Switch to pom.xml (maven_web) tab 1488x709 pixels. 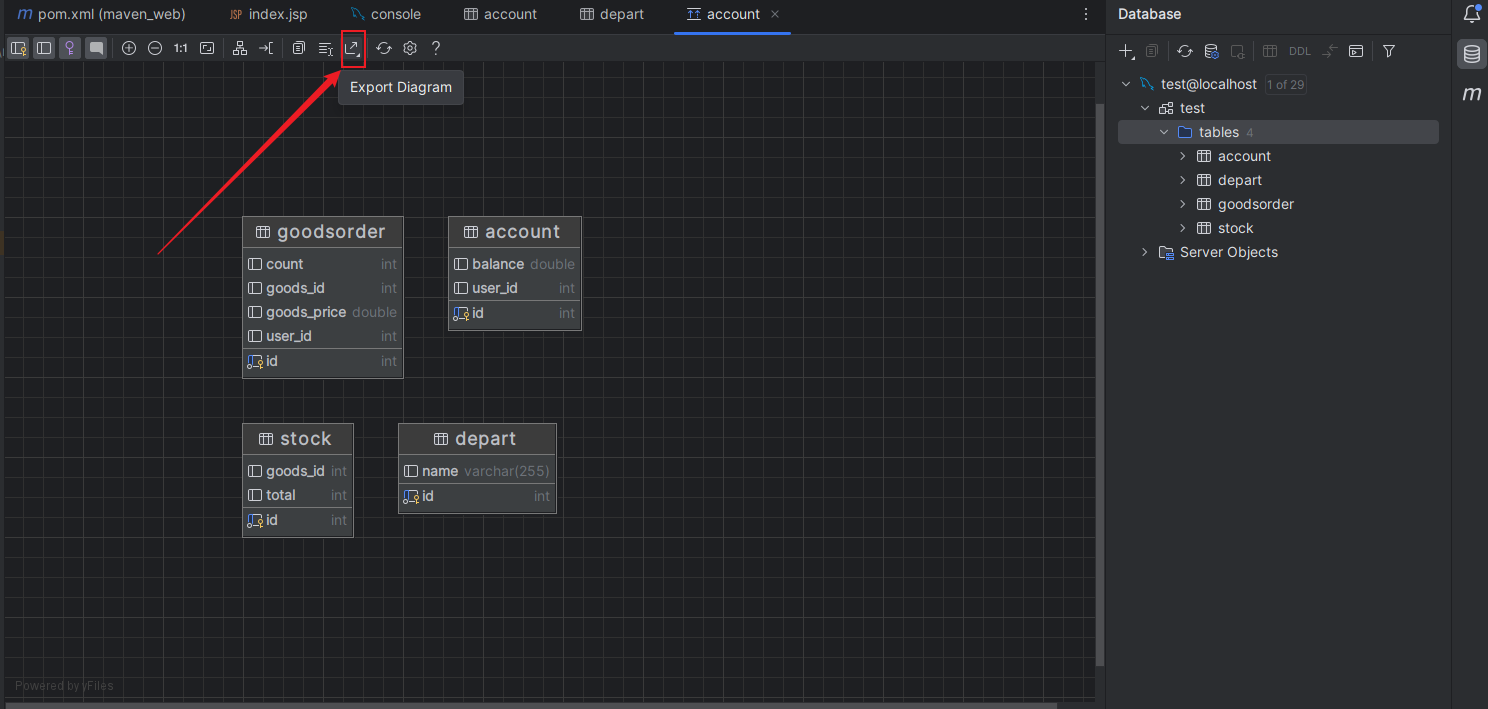pos(102,14)
